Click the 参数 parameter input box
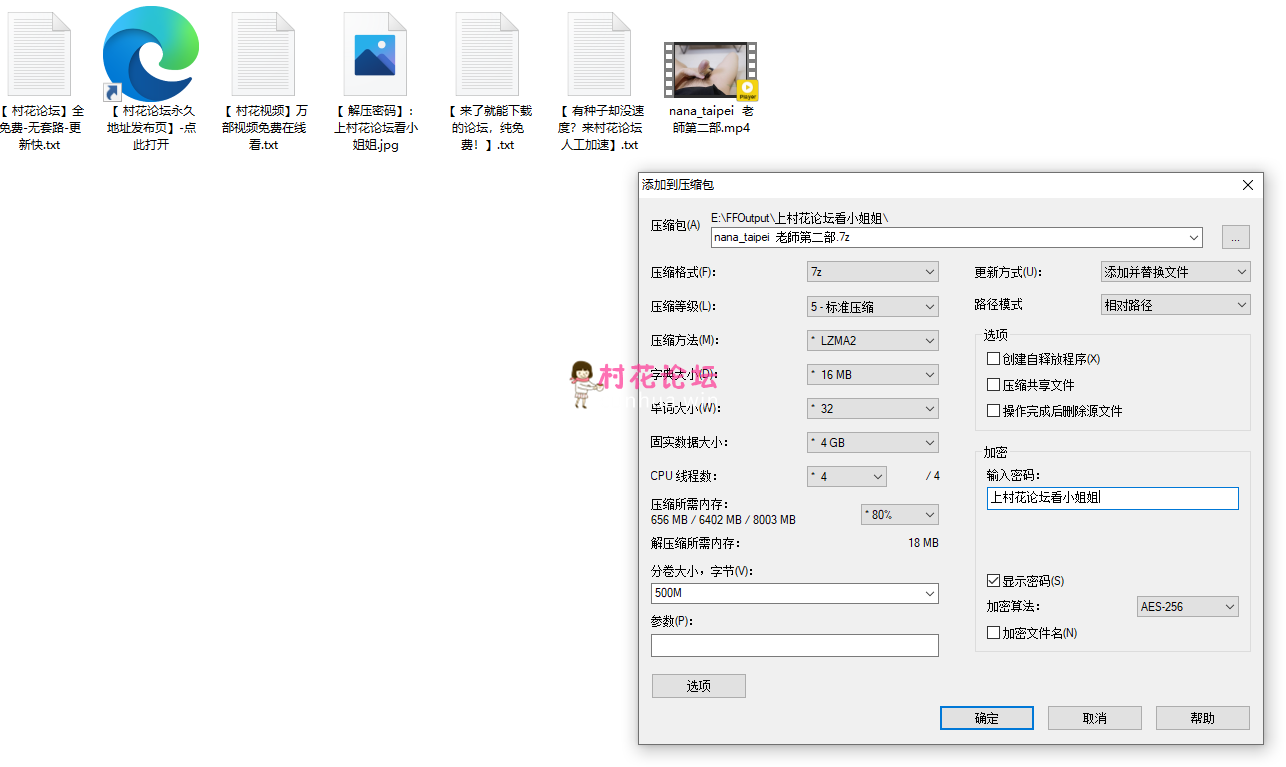The width and height of the screenshot is (1286, 767). [794, 645]
